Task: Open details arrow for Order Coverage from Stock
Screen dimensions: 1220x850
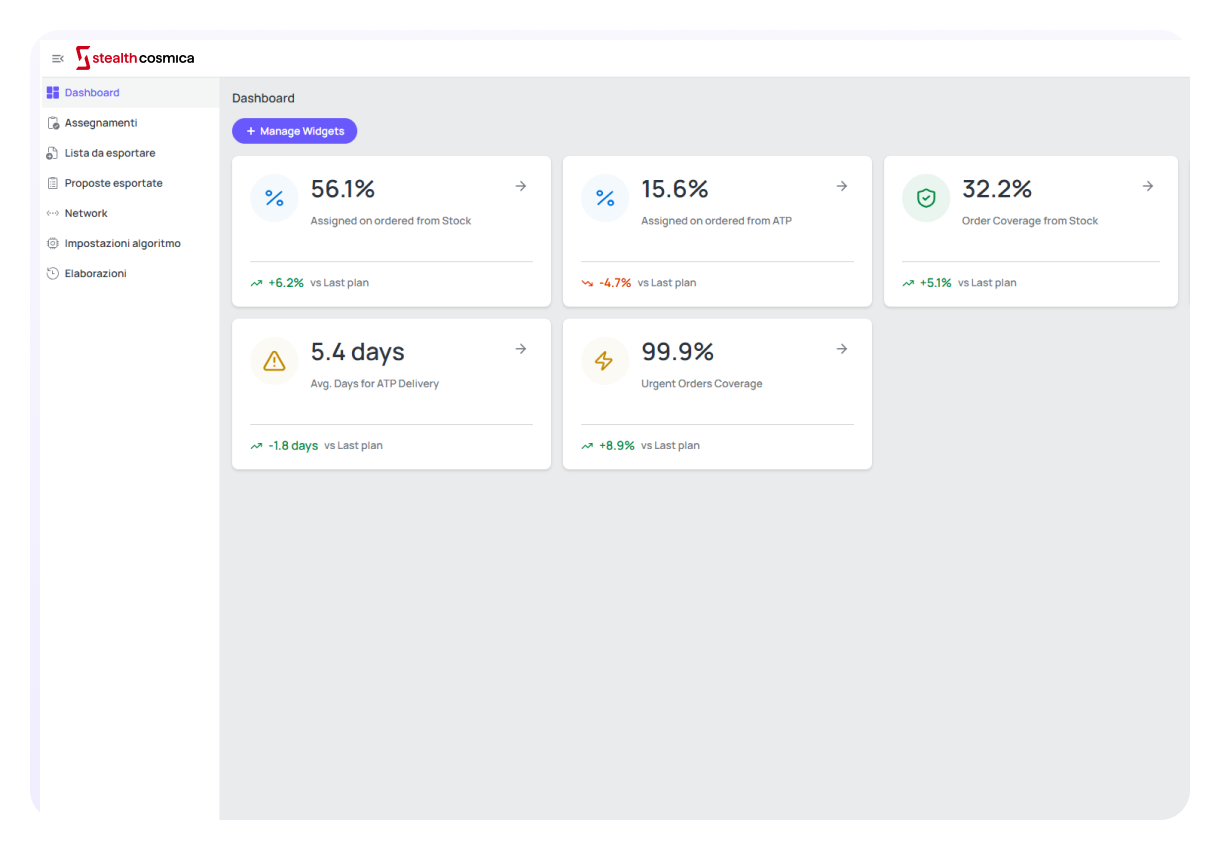Action: [1148, 186]
